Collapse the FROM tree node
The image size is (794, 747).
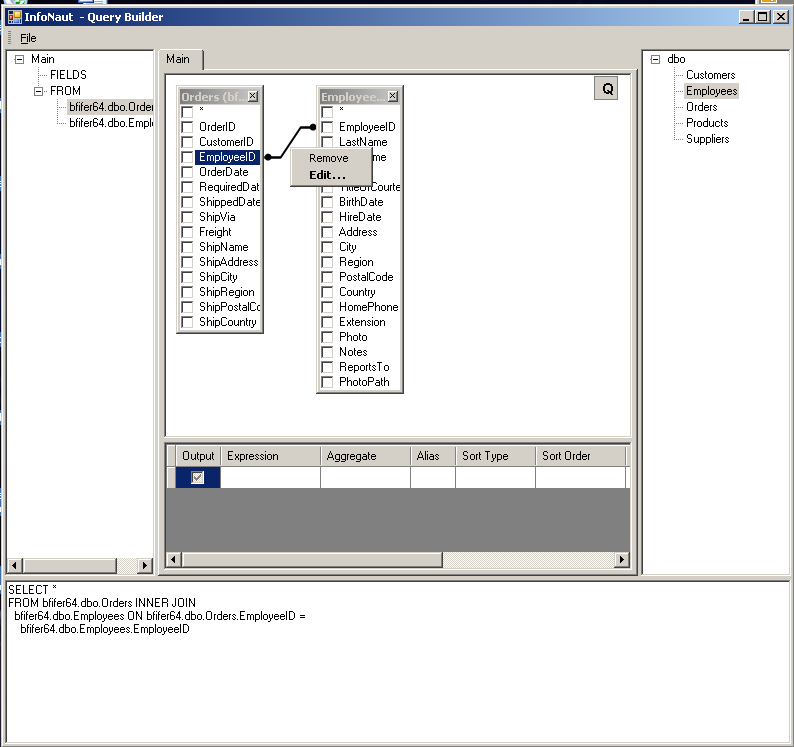(38, 91)
